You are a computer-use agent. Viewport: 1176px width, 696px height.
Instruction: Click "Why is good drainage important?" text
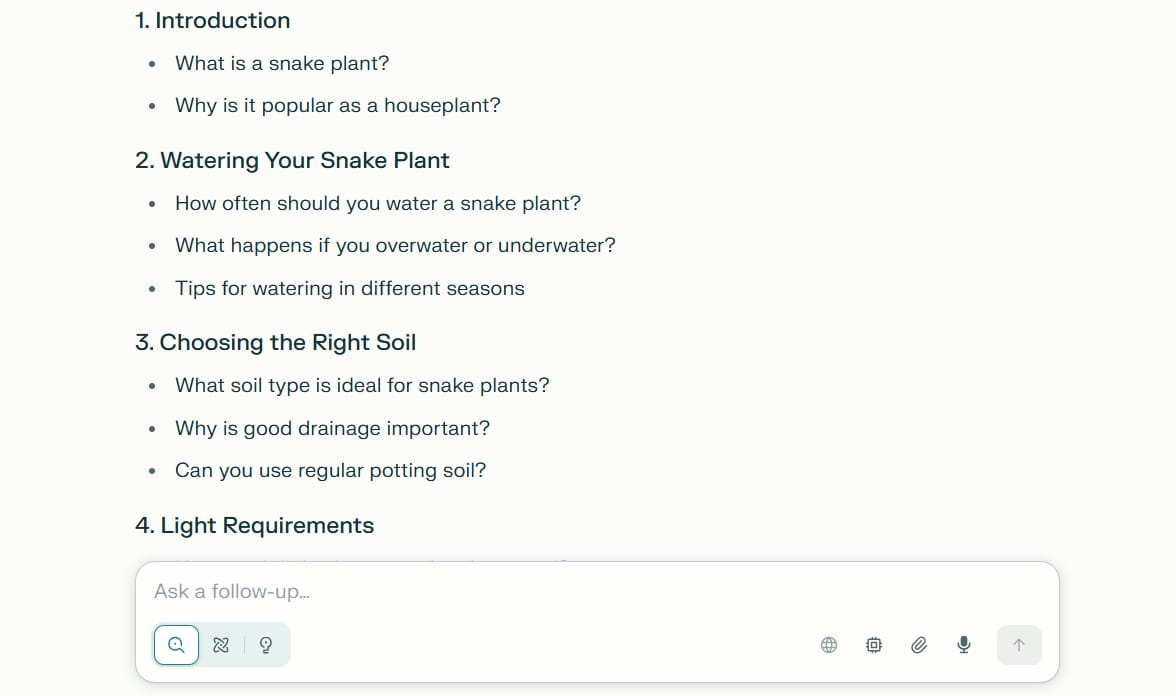tap(332, 428)
